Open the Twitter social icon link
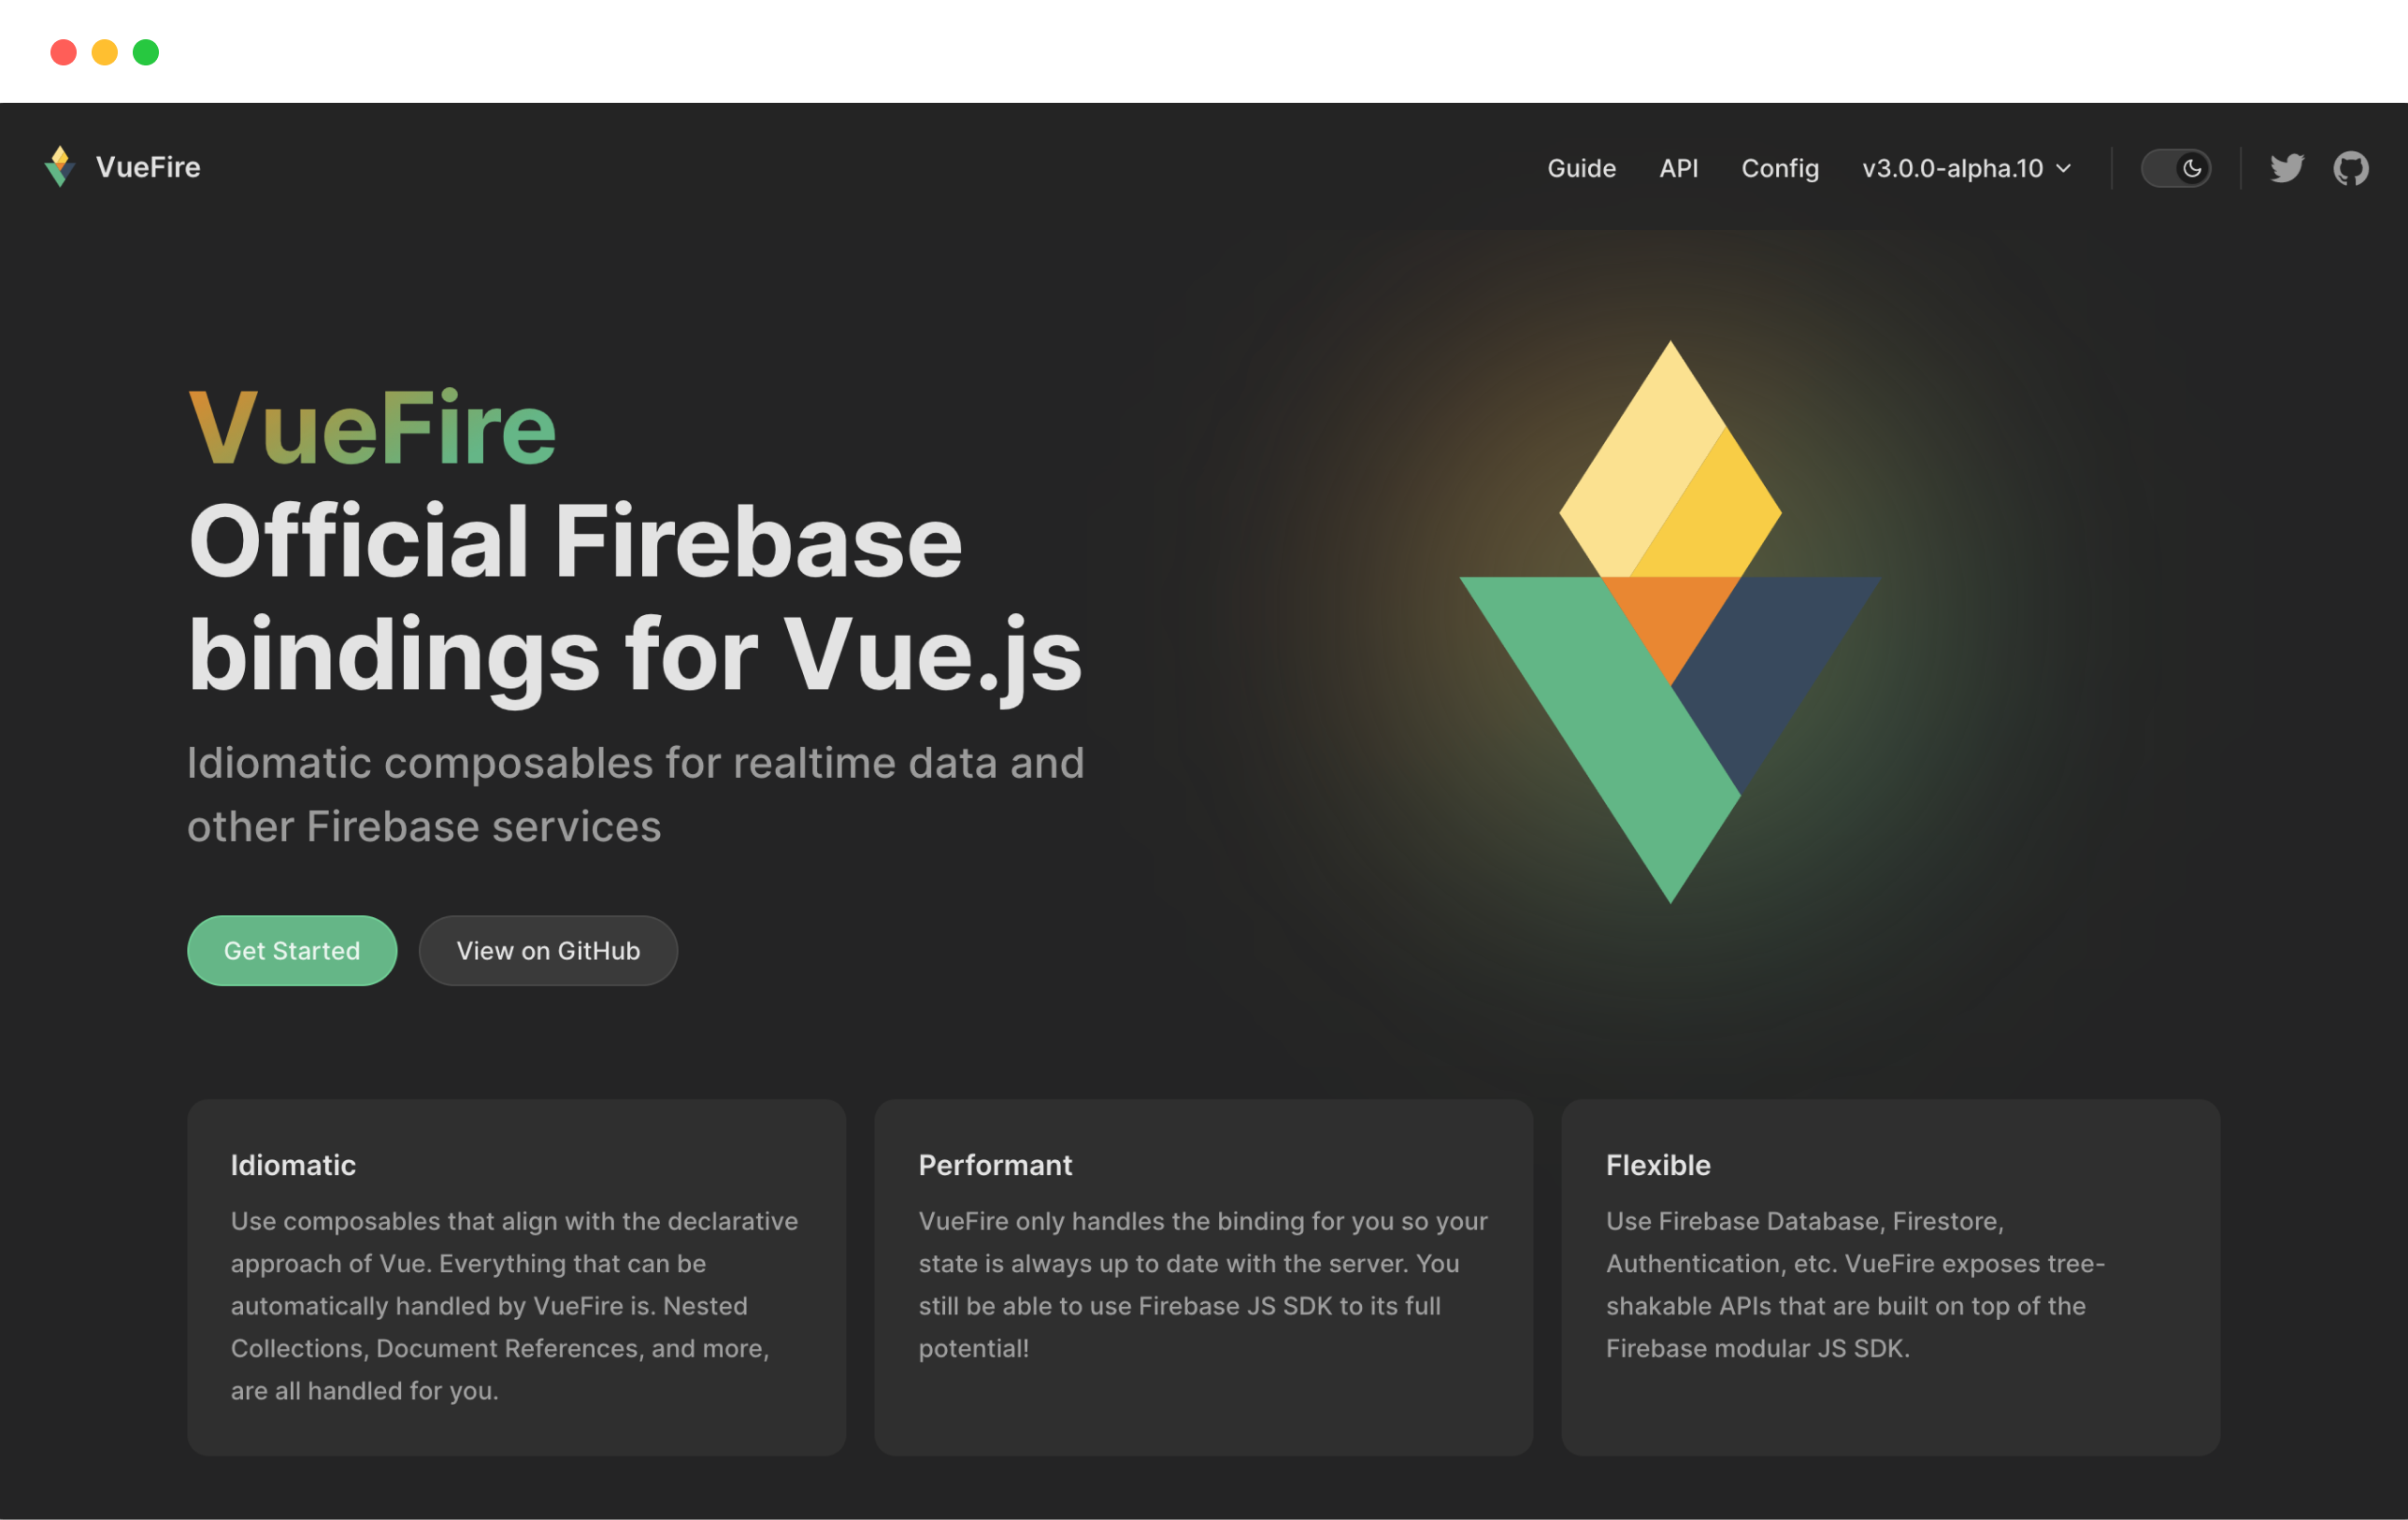The width and height of the screenshot is (2408, 1520). [2287, 168]
